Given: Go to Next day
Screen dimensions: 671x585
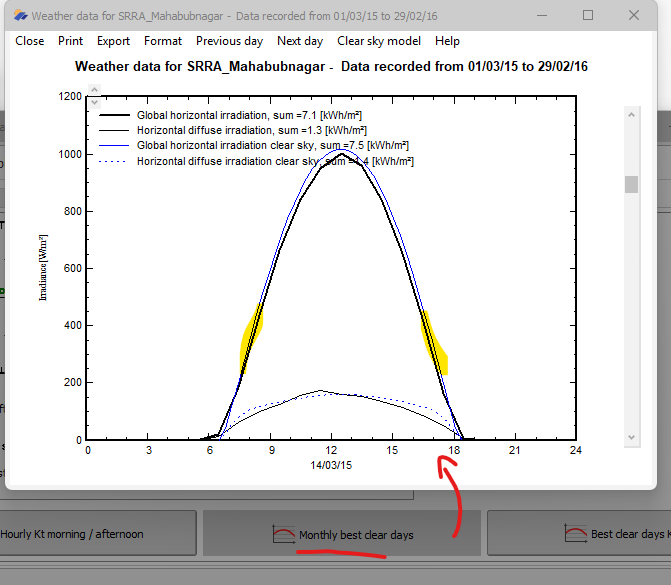Looking at the screenshot, I should (300, 41).
